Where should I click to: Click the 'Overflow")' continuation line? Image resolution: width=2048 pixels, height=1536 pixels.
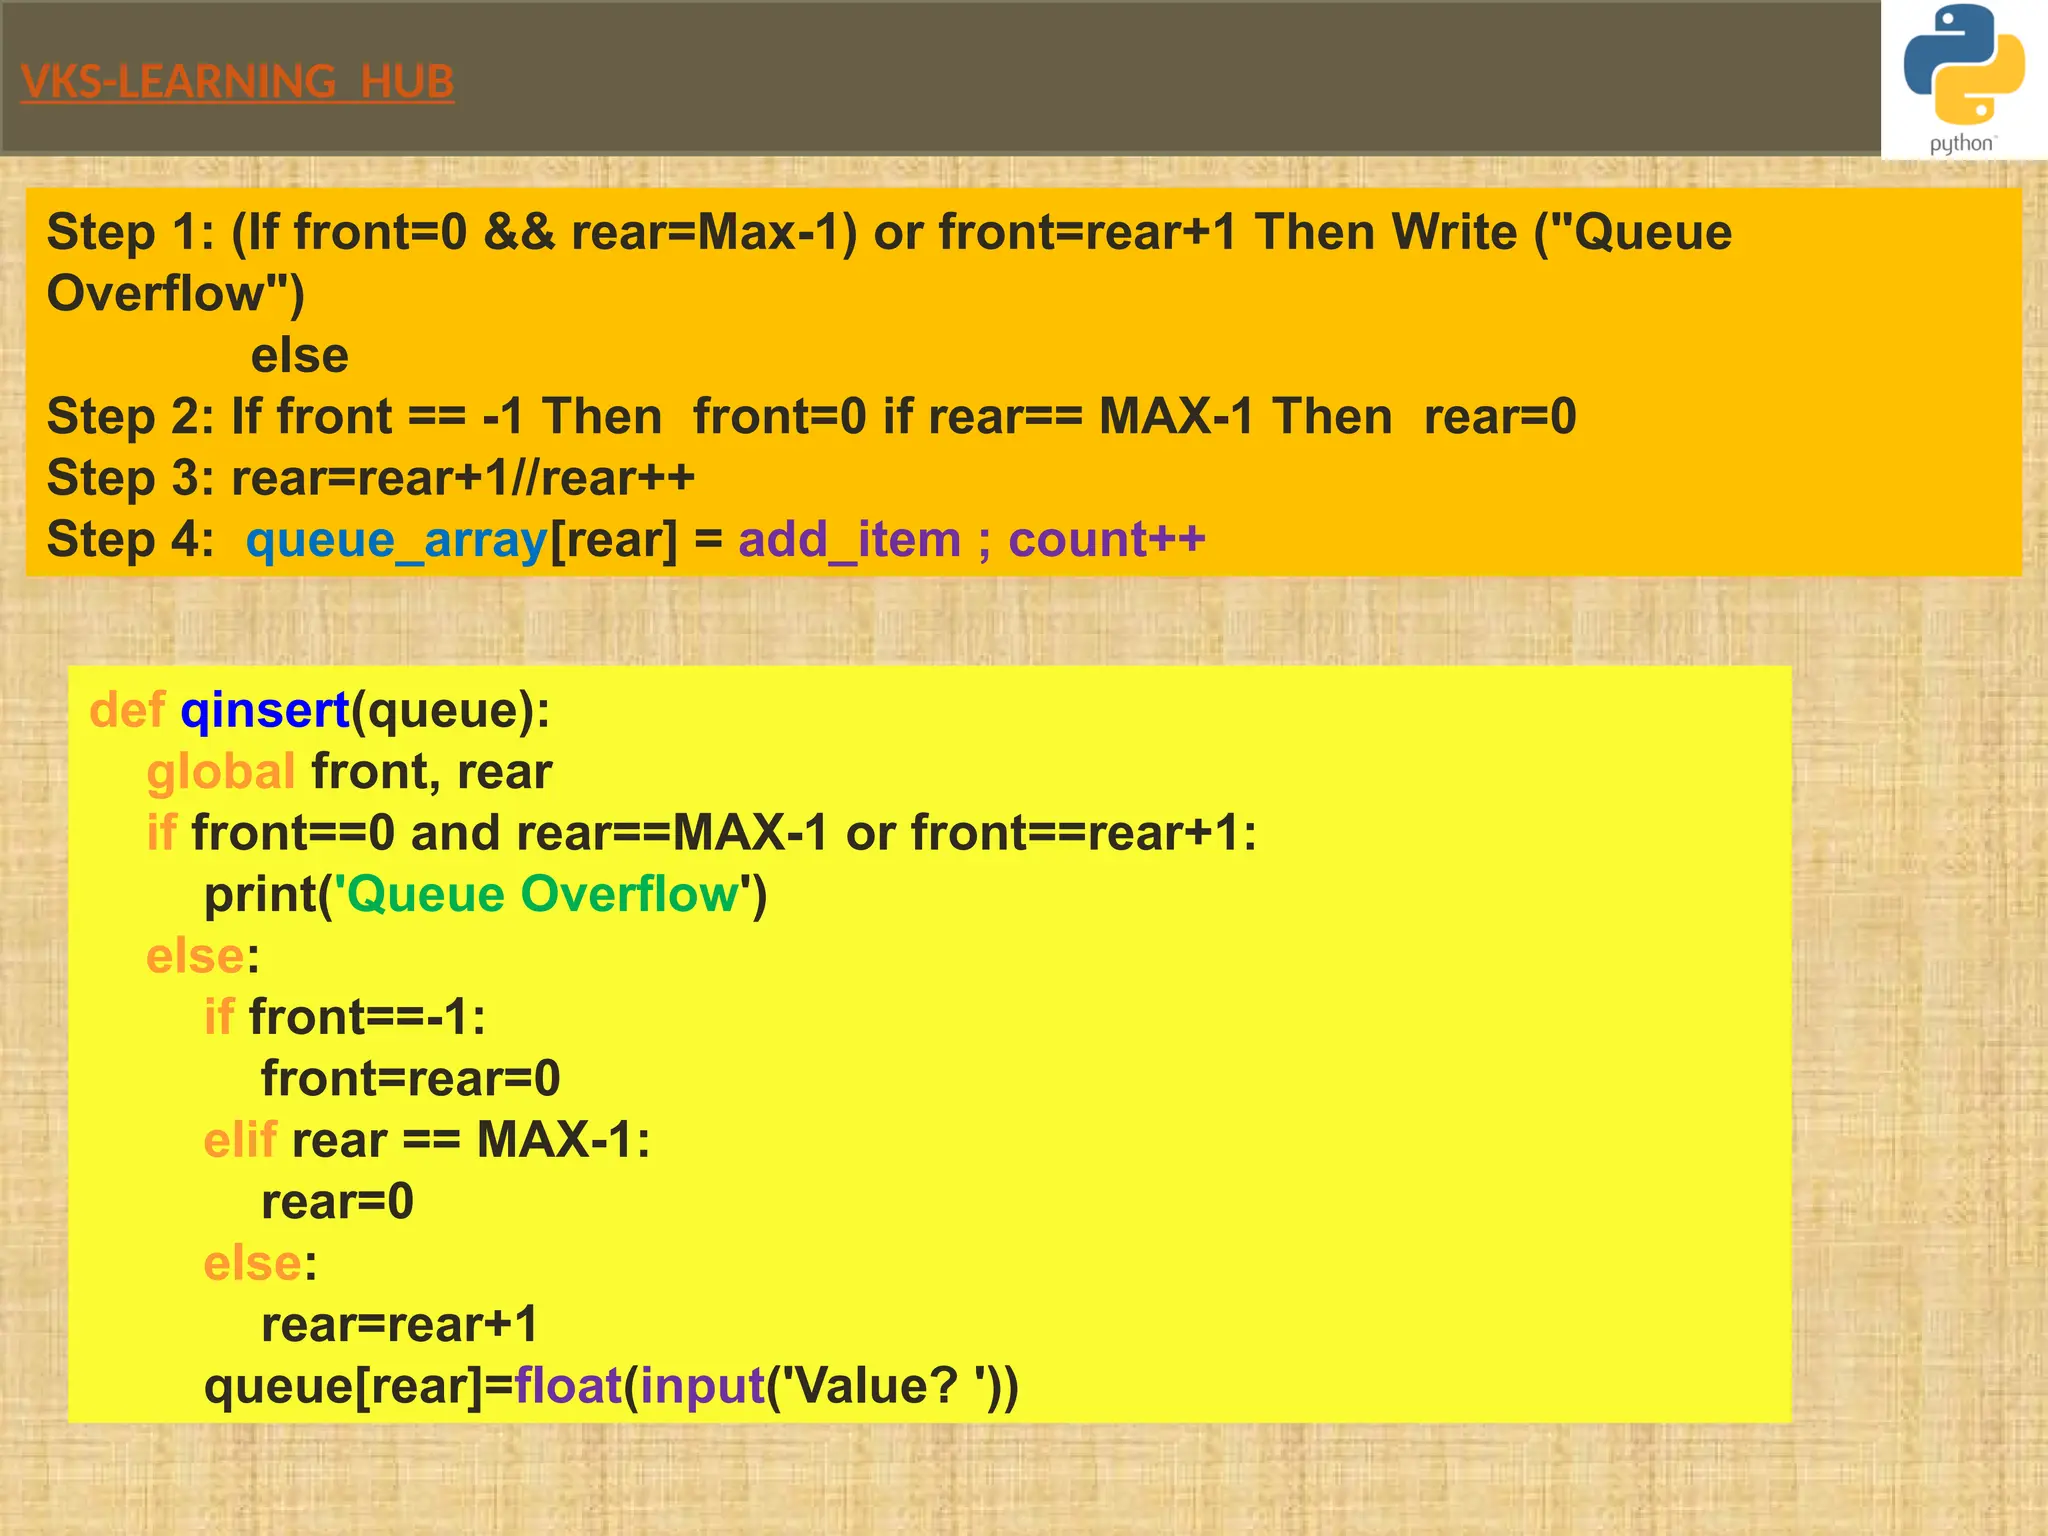tap(175, 293)
